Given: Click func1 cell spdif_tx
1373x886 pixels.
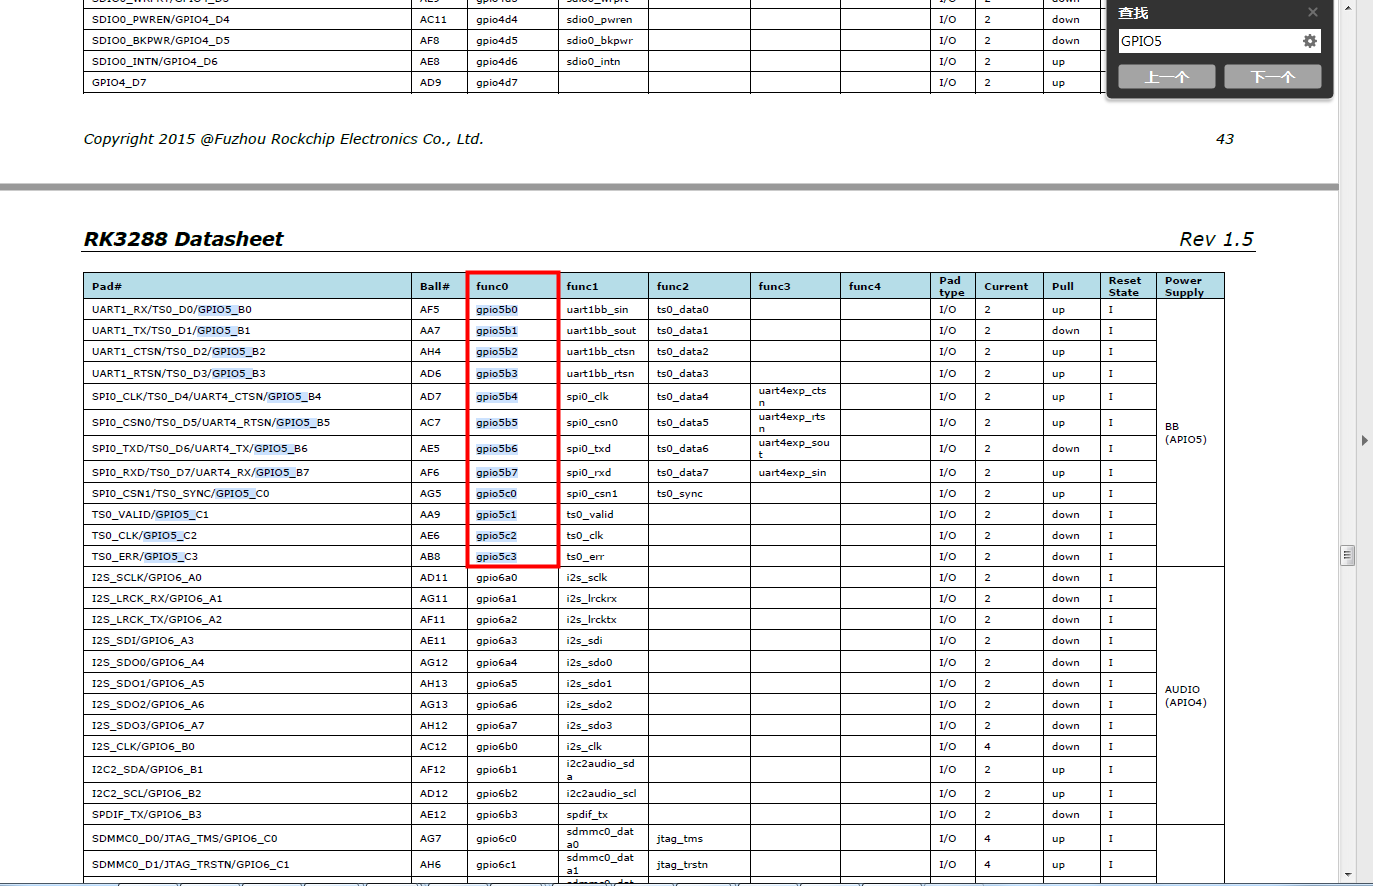Looking at the screenshot, I should pos(587,815).
